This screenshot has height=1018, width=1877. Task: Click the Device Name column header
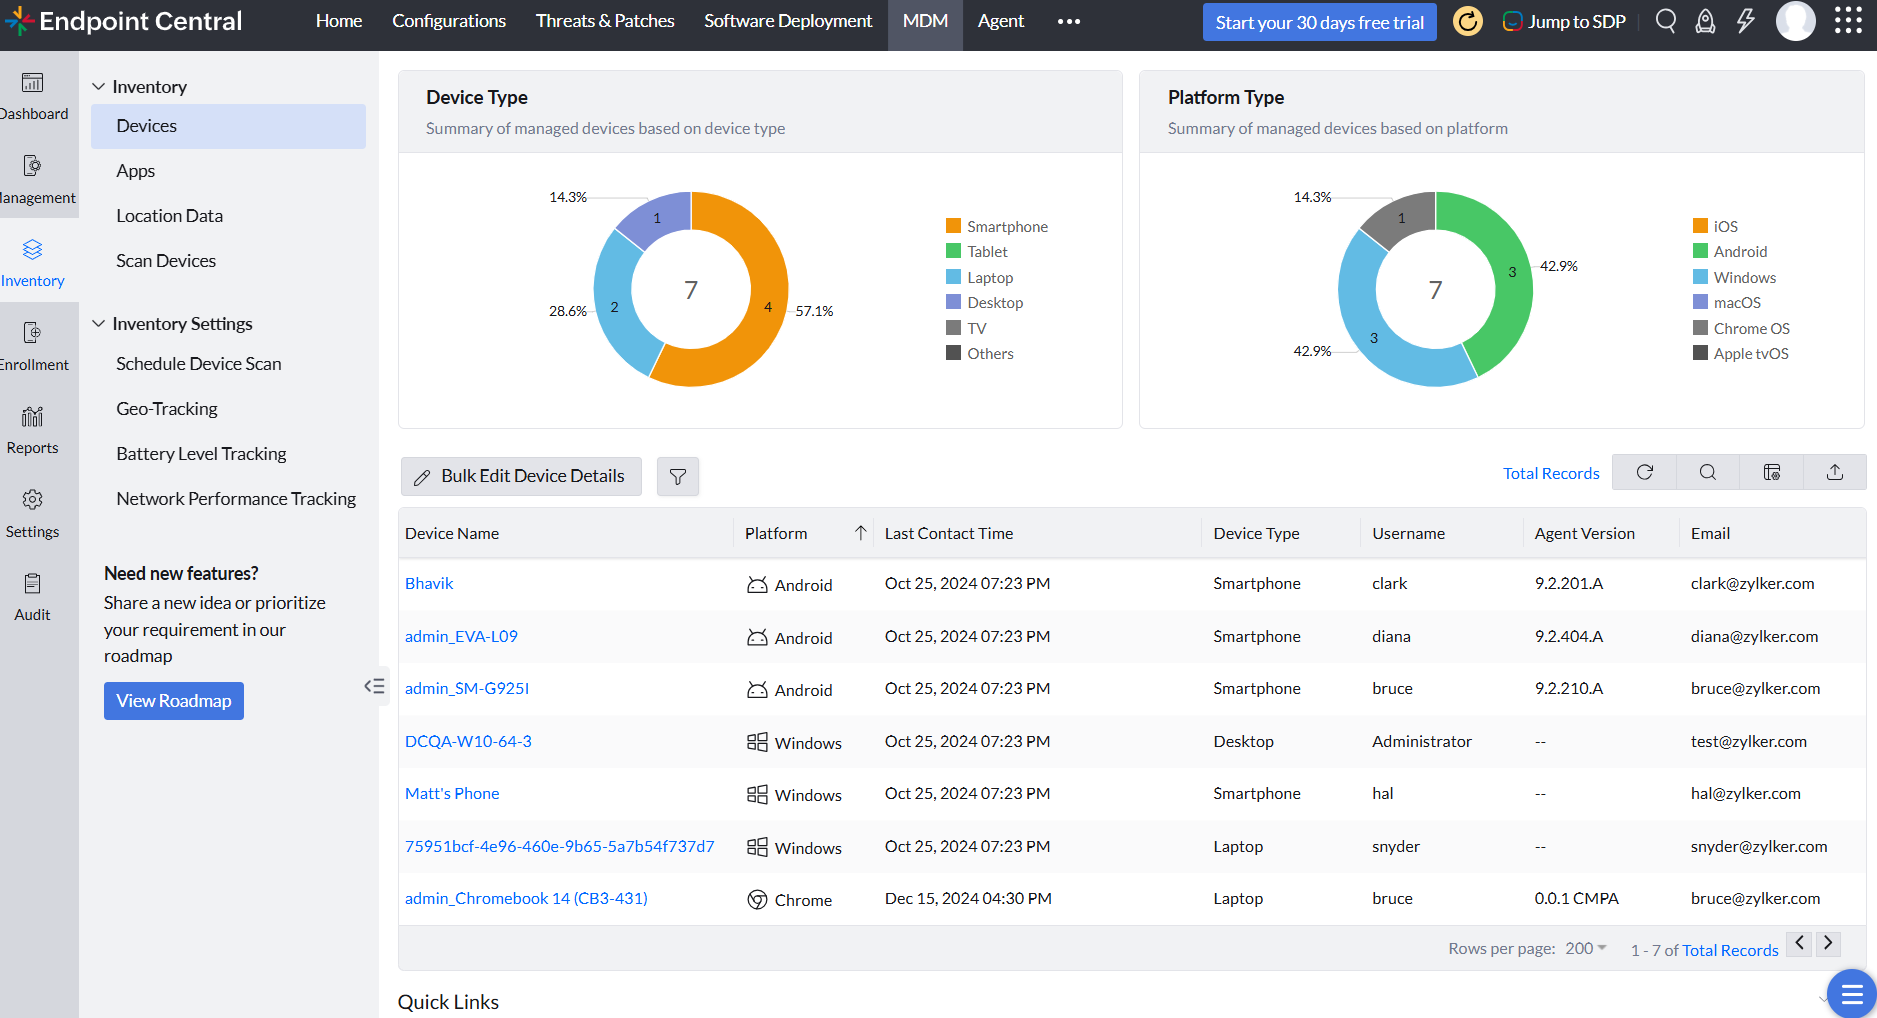pyautogui.click(x=452, y=534)
